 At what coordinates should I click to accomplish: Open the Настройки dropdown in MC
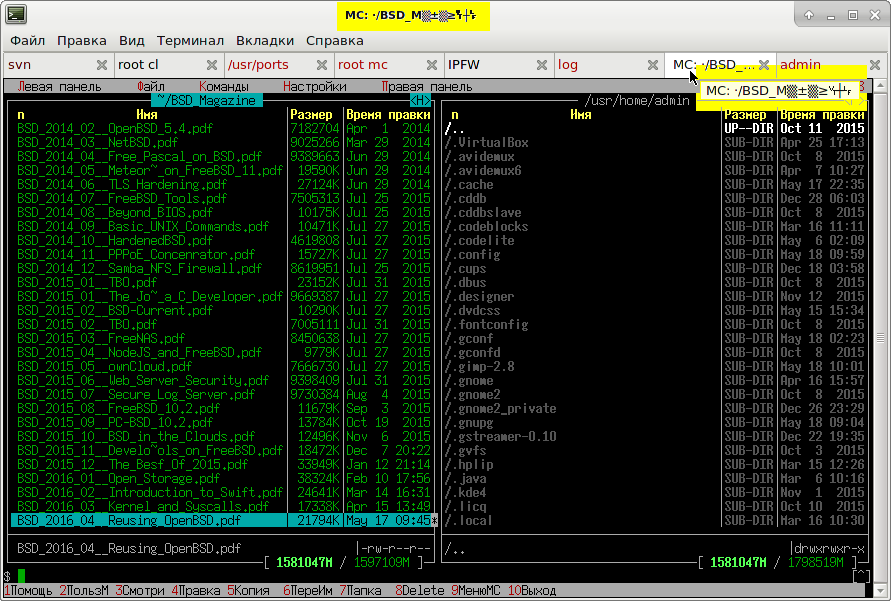pos(314,87)
